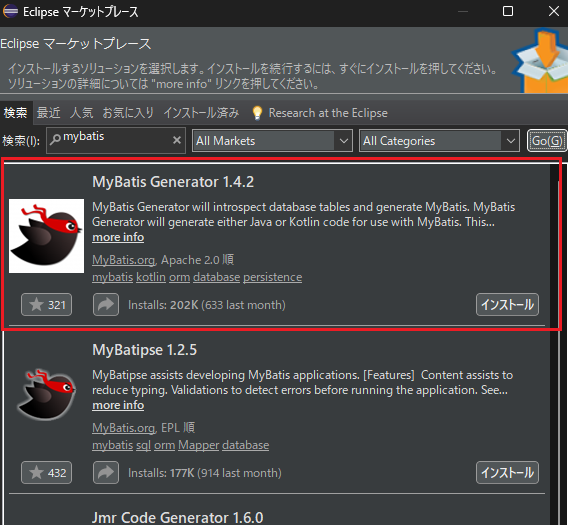The height and width of the screenshot is (525, 568).
Task: Click share arrow icon for MyBatis Generator
Action: (106, 304)
